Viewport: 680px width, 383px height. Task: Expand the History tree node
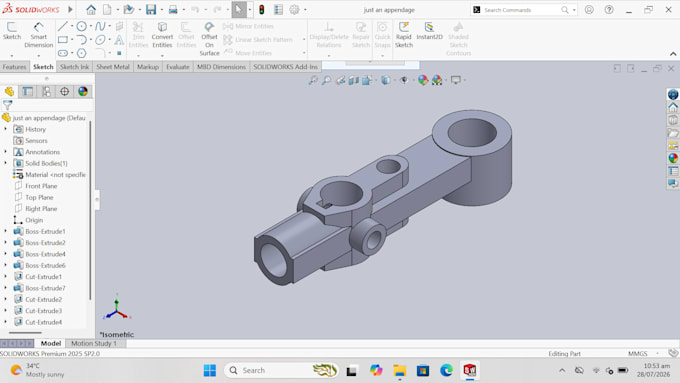6,129
